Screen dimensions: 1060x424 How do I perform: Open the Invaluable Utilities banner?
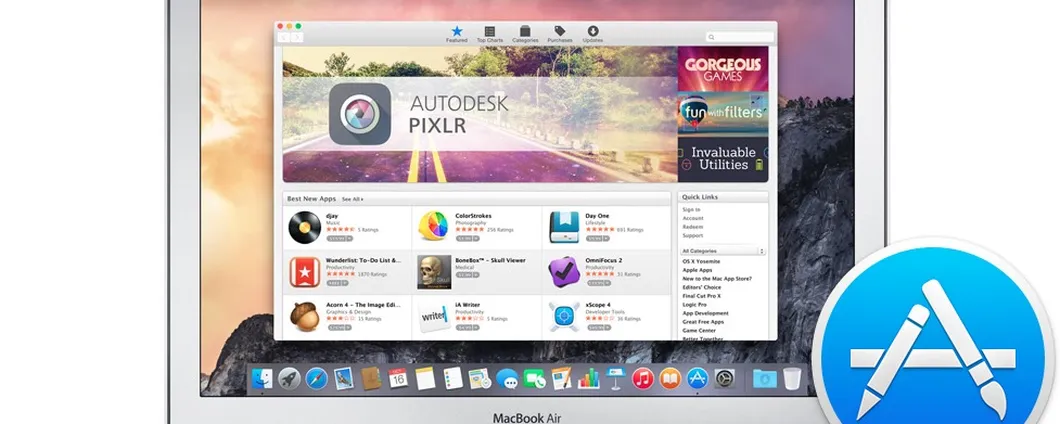(723, 160)
